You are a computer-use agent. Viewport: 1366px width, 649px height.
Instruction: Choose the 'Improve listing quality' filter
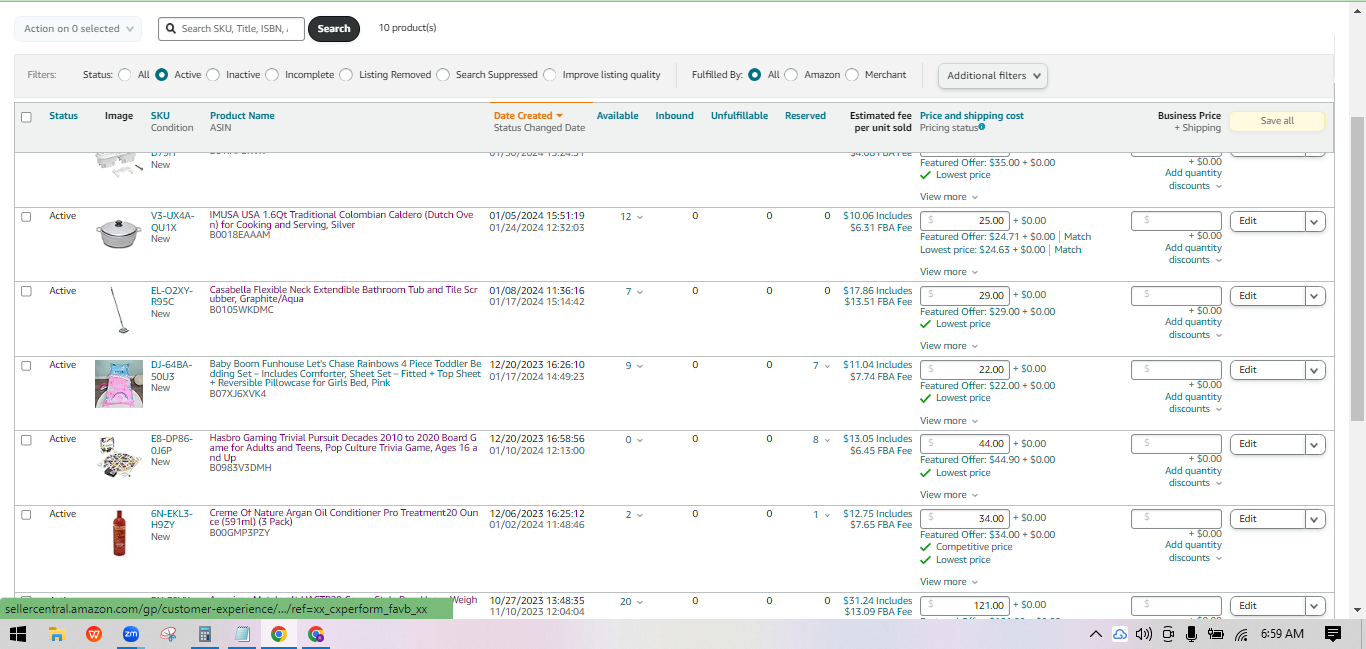(x=550, y=75)
